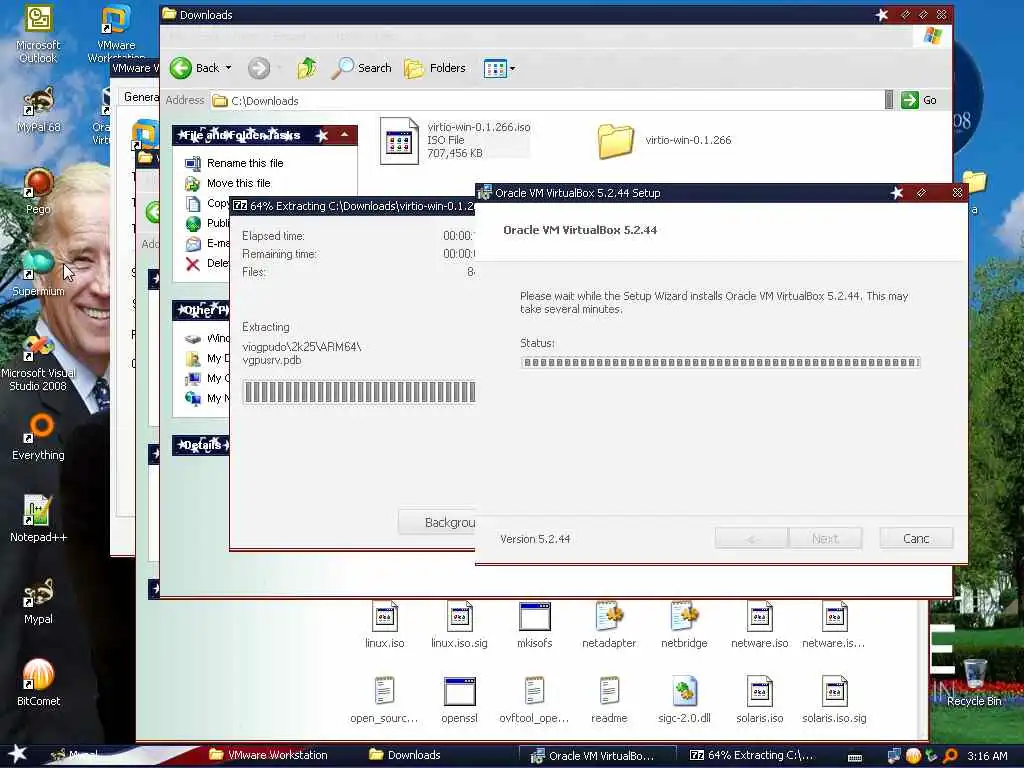
Task: Select the linux.iso file in VMware folder
Action: click(x=385, y=626)
